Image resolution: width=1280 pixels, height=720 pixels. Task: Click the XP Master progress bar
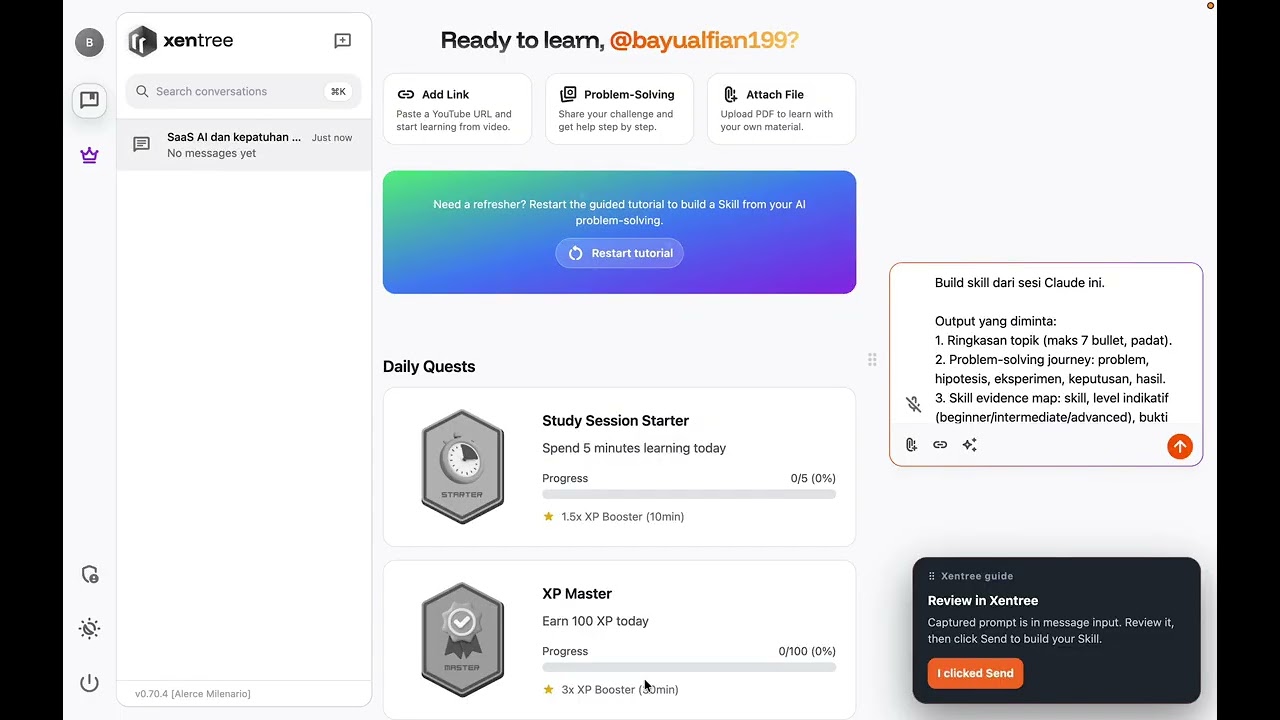[x=689, y=667]
